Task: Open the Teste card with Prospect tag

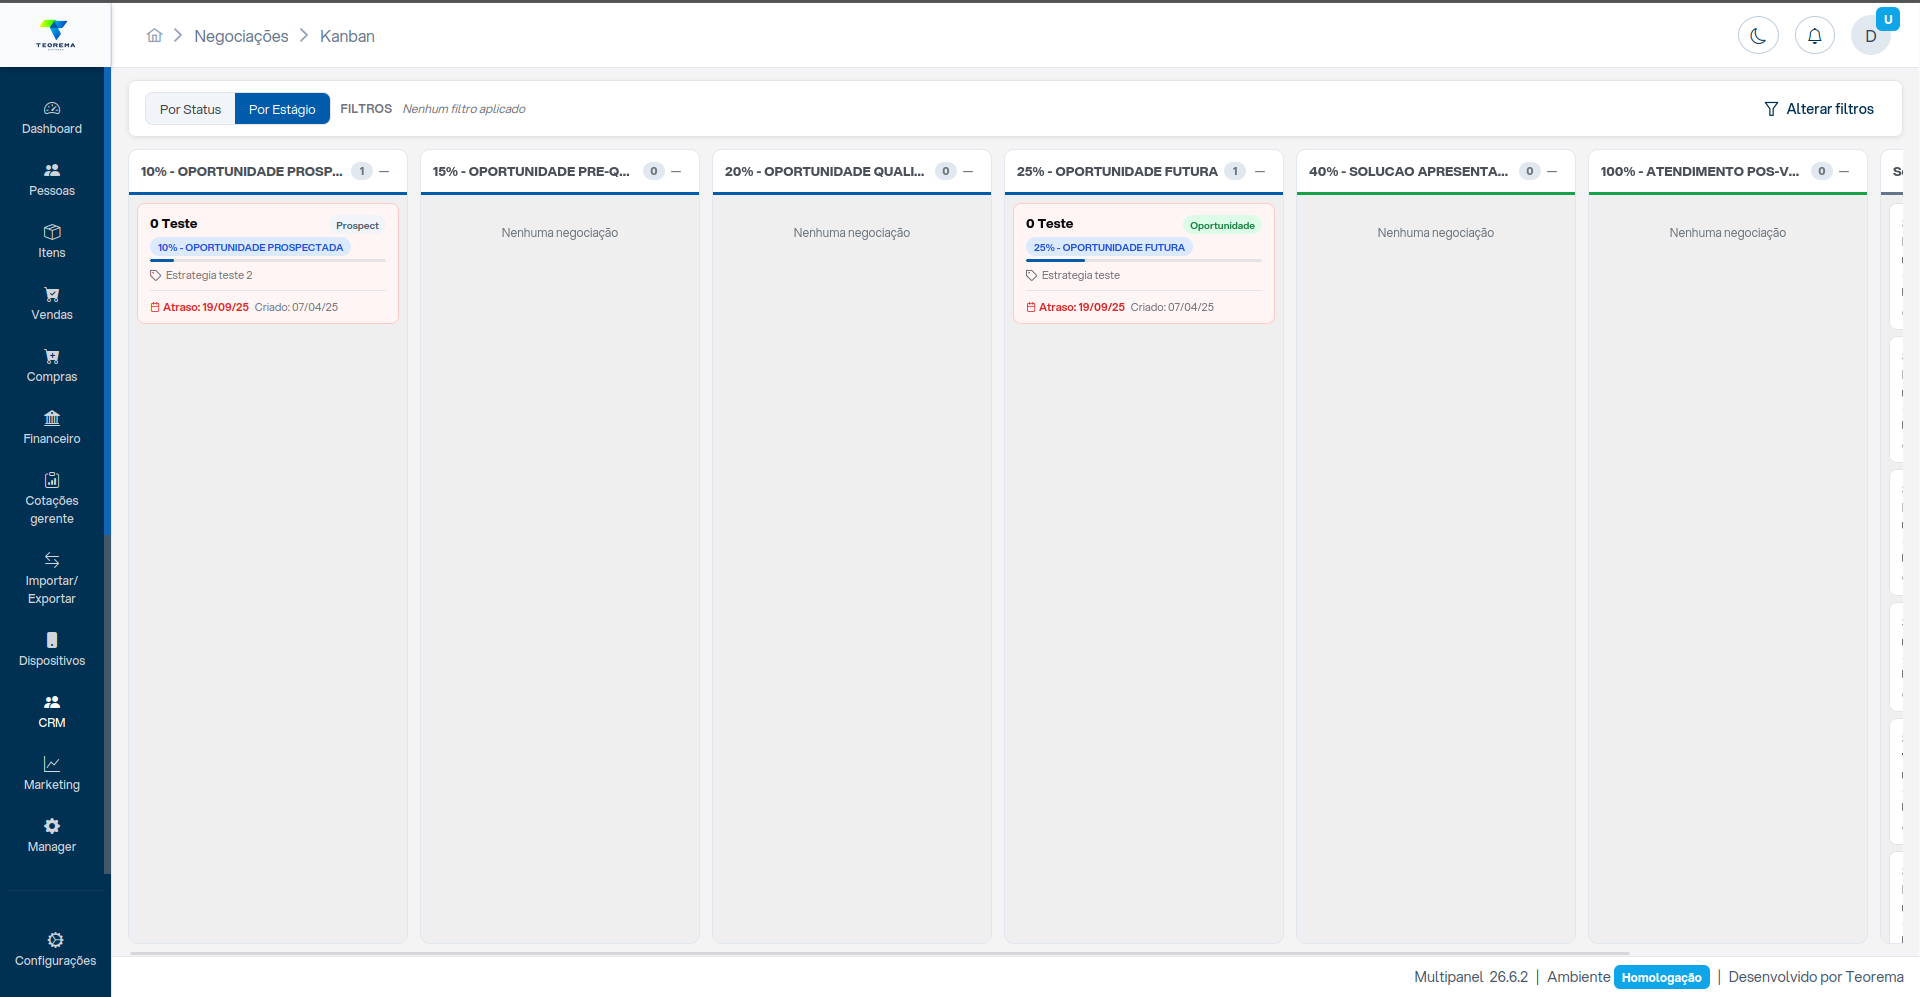Action: (x=268, y=264)
